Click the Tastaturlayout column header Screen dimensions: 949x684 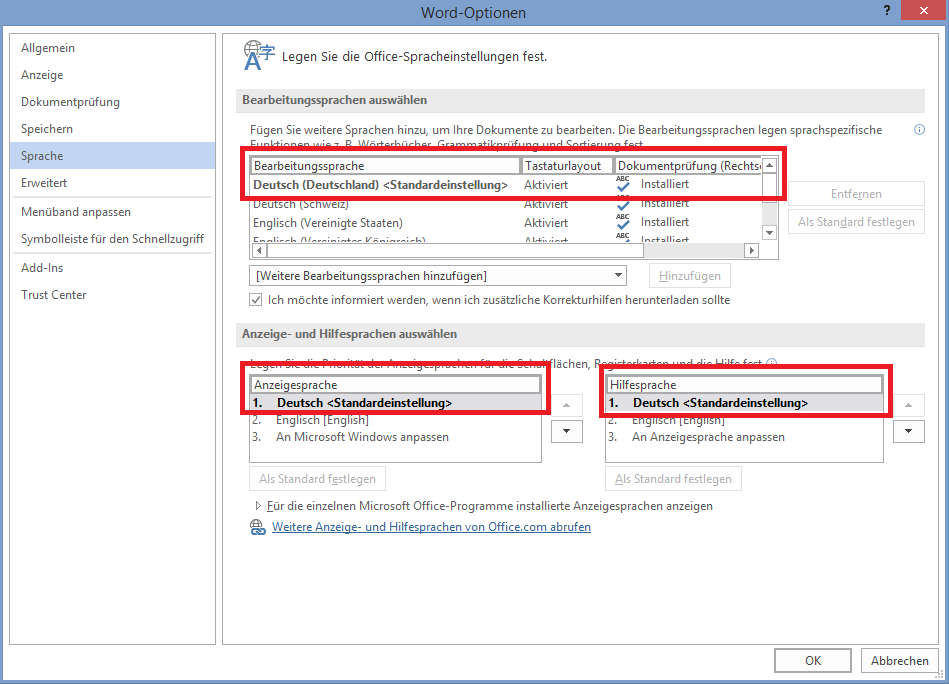[567, 166]
